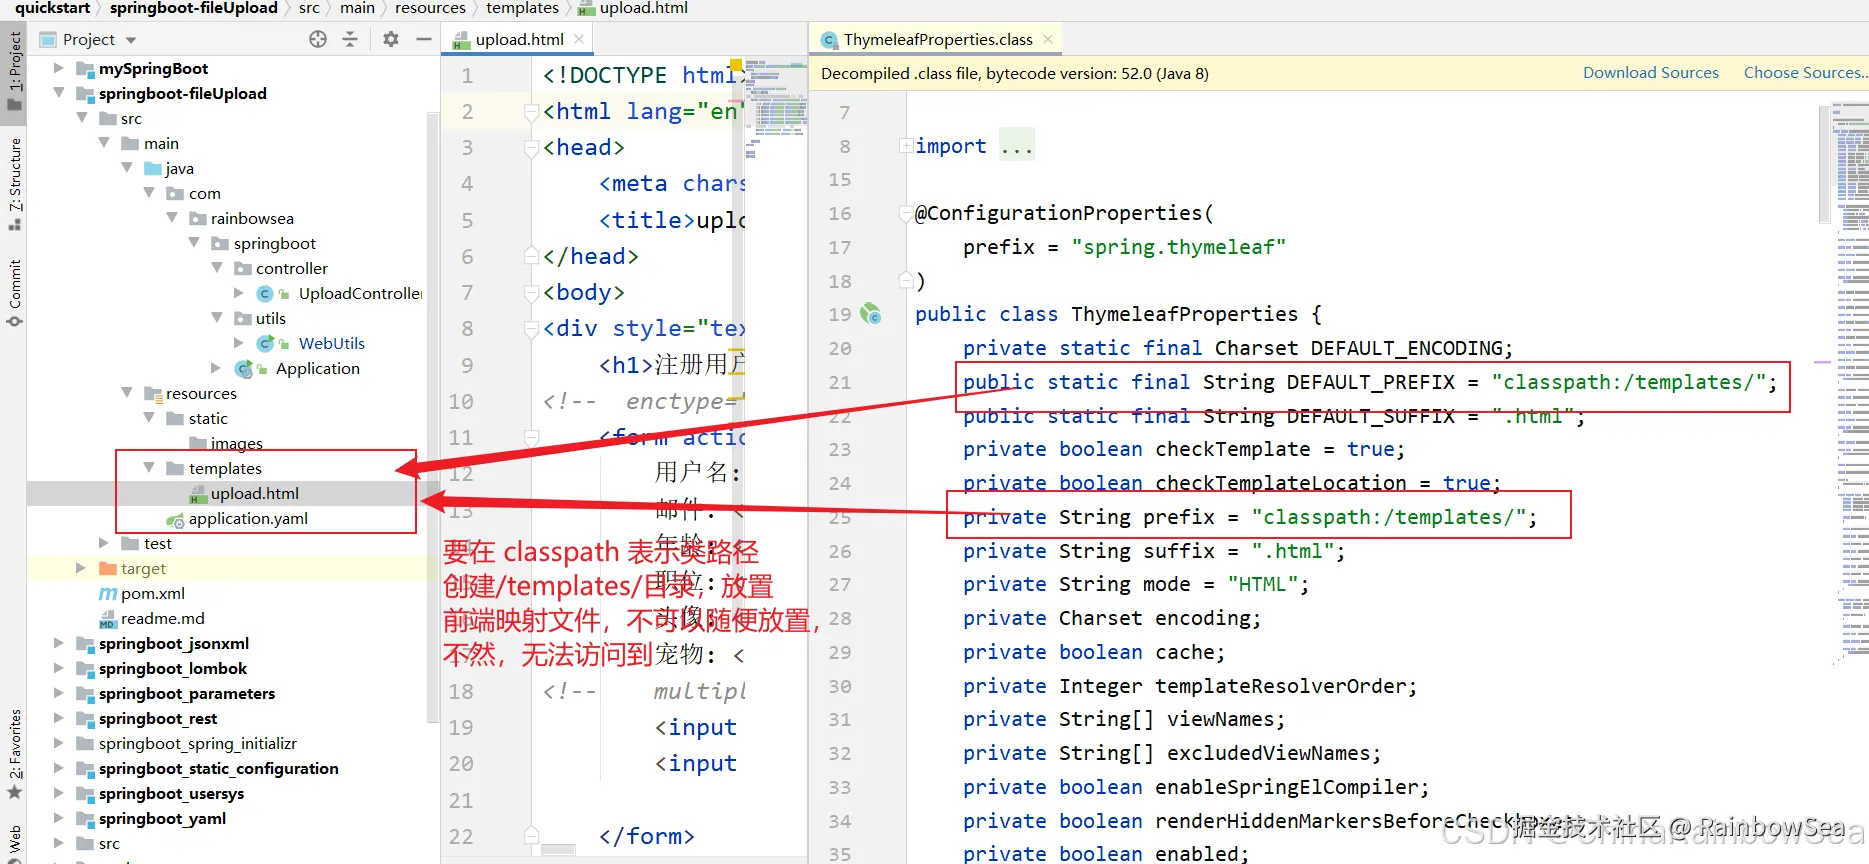Image resolution: width=1869 pixels, height=864 pixels.
Task: Click the ThymeleafProperties class name declaration
Action: [1184, 314]
